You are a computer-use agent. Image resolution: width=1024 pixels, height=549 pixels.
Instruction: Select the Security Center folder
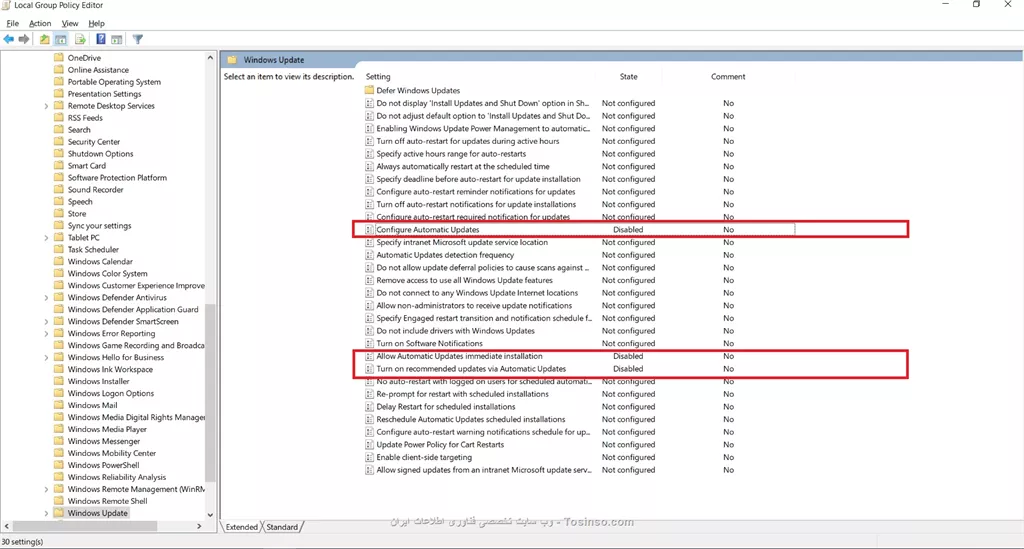click(x=94, y=142)
